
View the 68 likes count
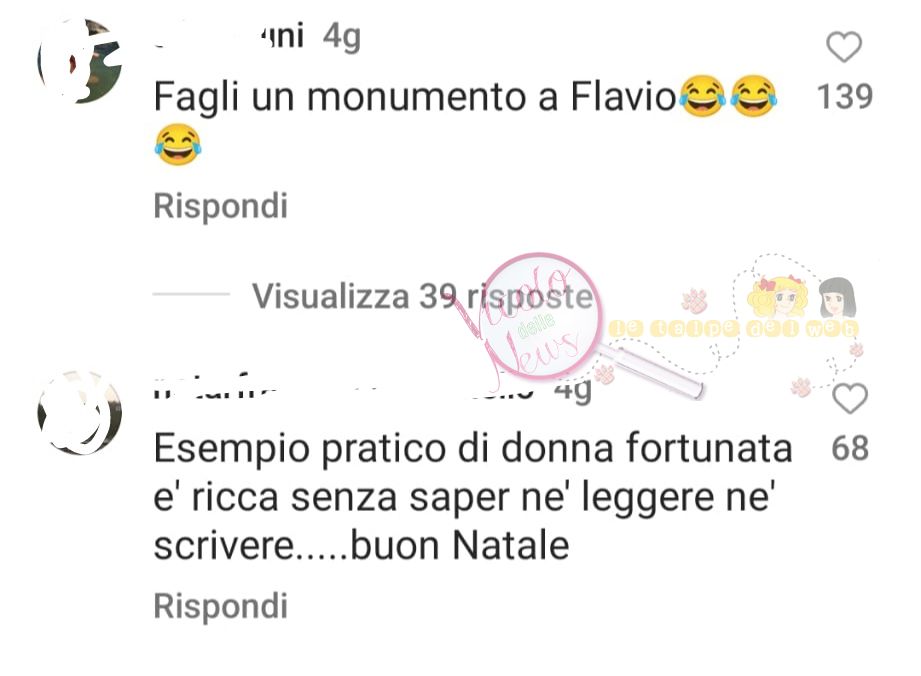(850, 448)
